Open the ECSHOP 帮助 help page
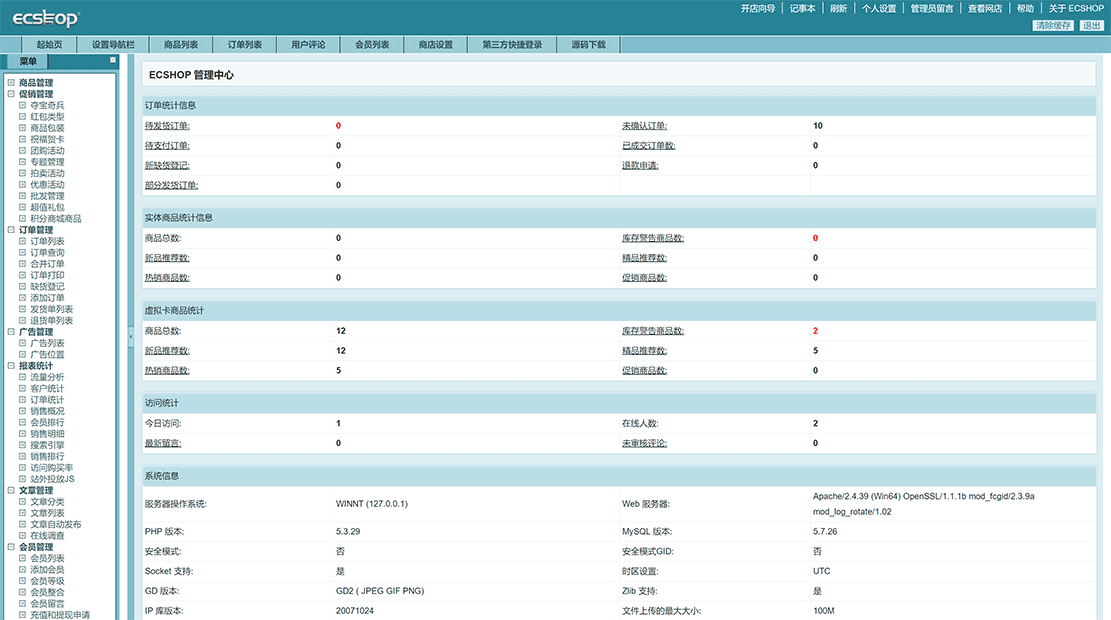1111x620 pixels. point(1025,8)
